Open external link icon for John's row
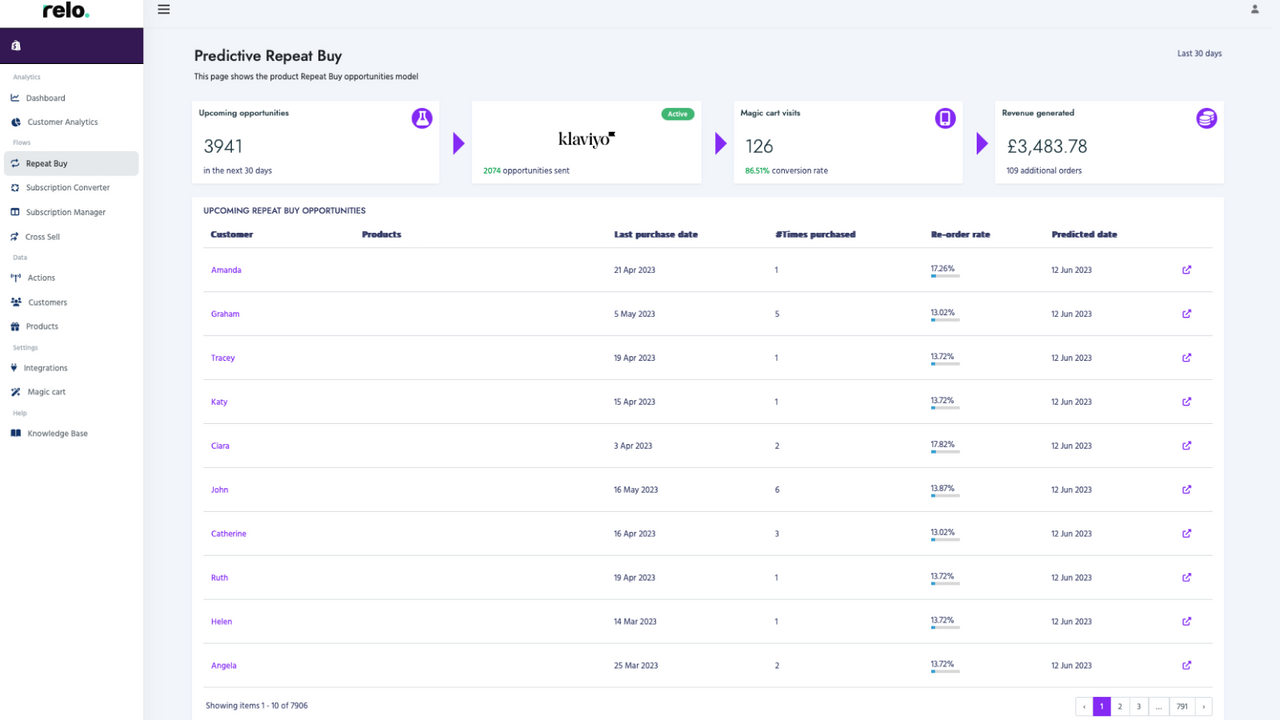The width and height of the screenshot is (1280, 720). pos(1187,490)
